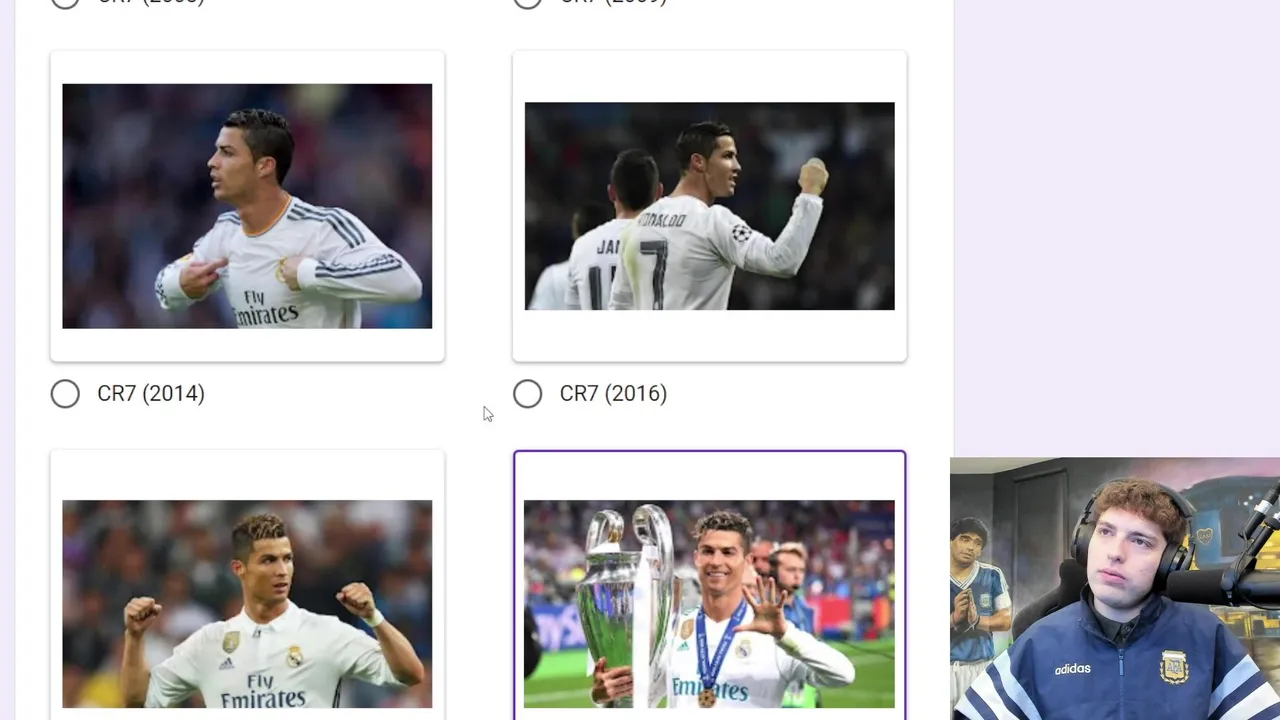The width and height of the screenshot is (1280, 720).
Task: Click the empty lavender area beside the form
Action: (x=1116, y=228)
